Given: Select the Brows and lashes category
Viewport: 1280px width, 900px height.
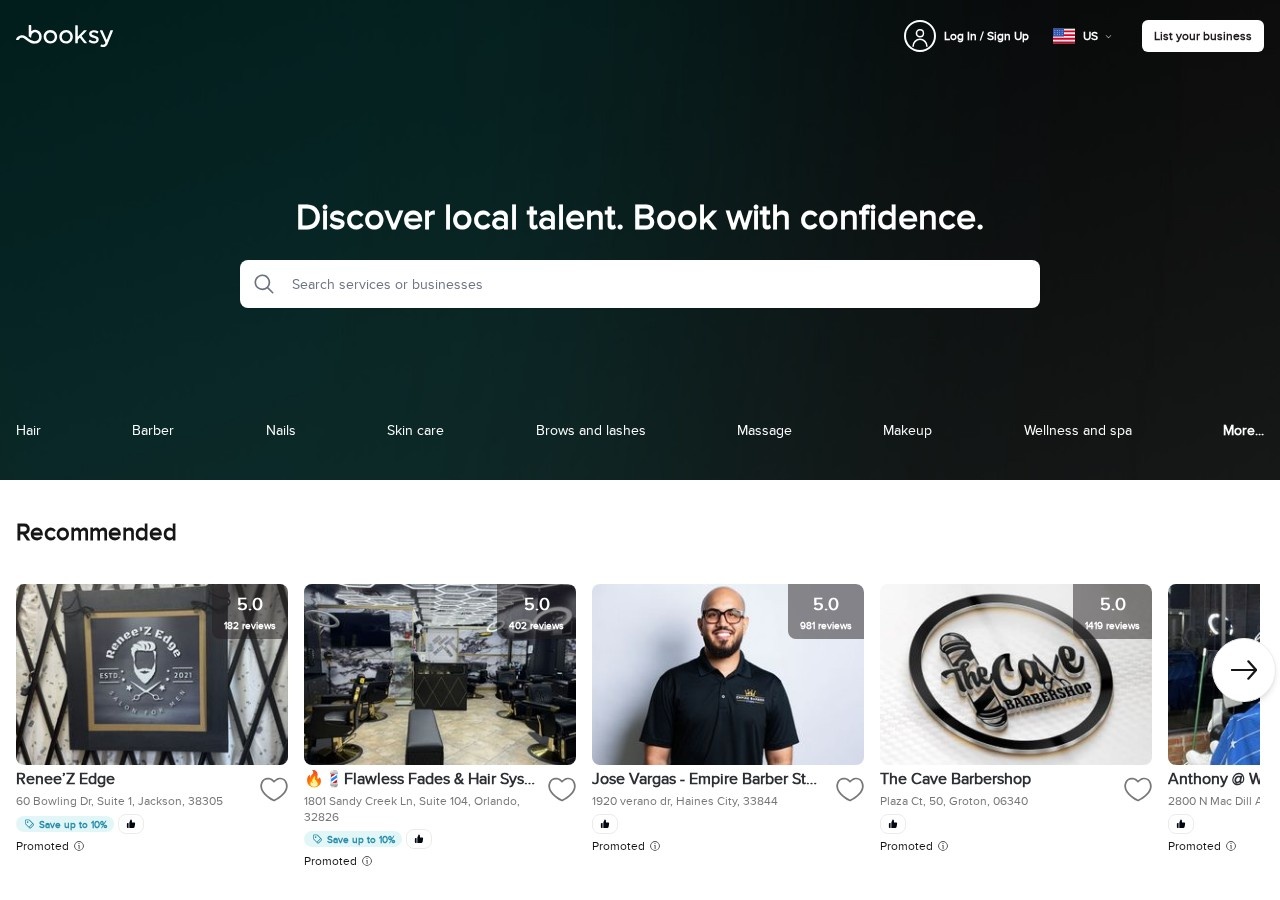Looking at the screenshot, I should (x=591, y=430).
